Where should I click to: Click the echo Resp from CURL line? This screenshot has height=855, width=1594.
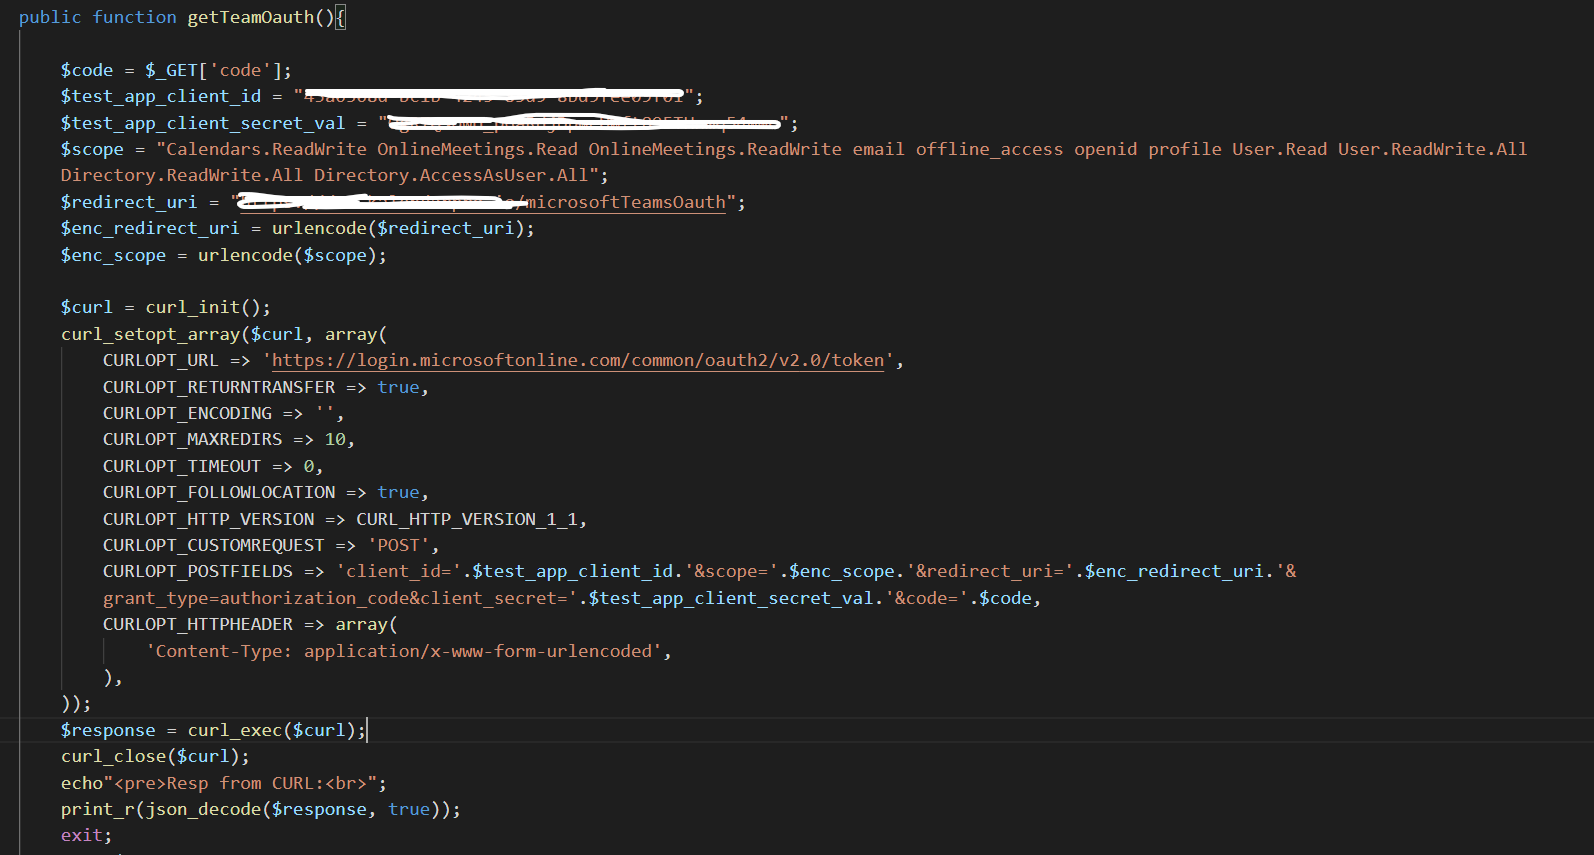pyautogui.click(x=223, y=783)
